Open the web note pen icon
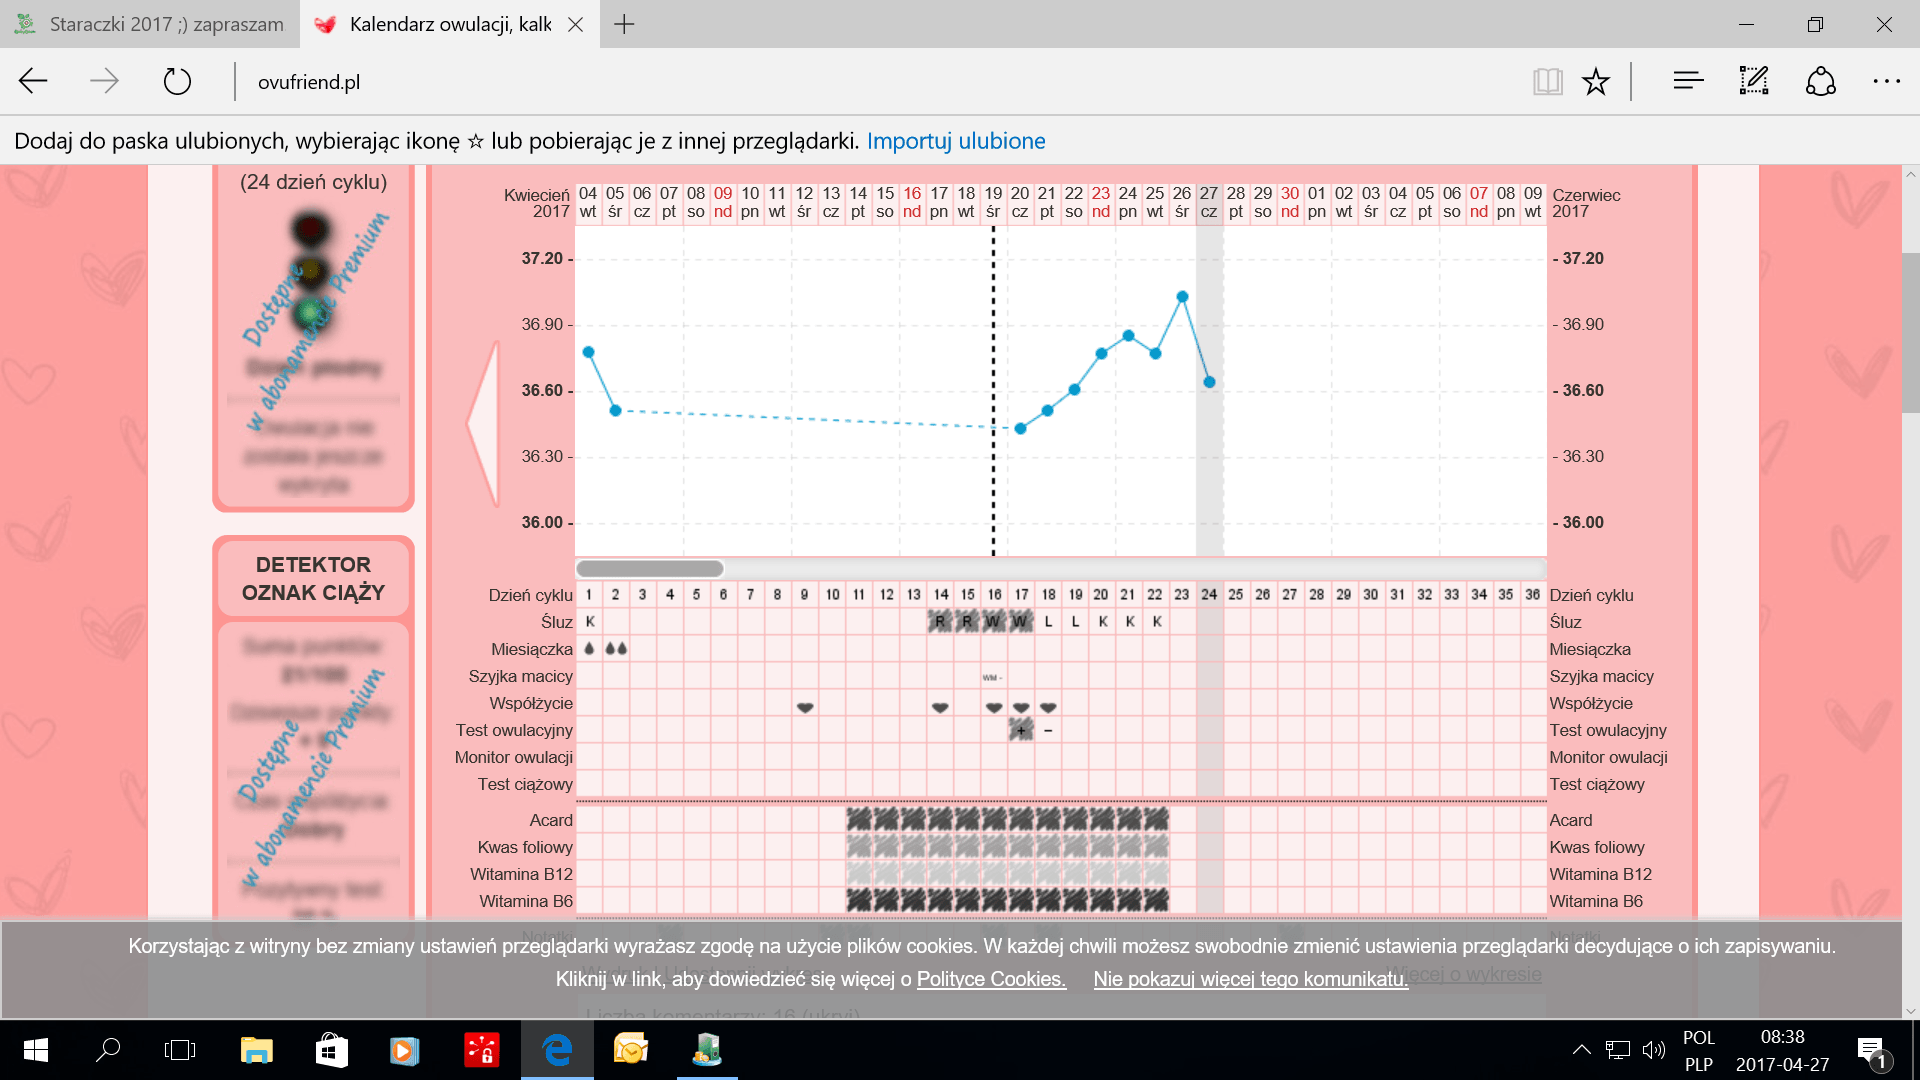Viewport: 1920px width, 1080px height. pyautogui.click(x=1754, y=81)
